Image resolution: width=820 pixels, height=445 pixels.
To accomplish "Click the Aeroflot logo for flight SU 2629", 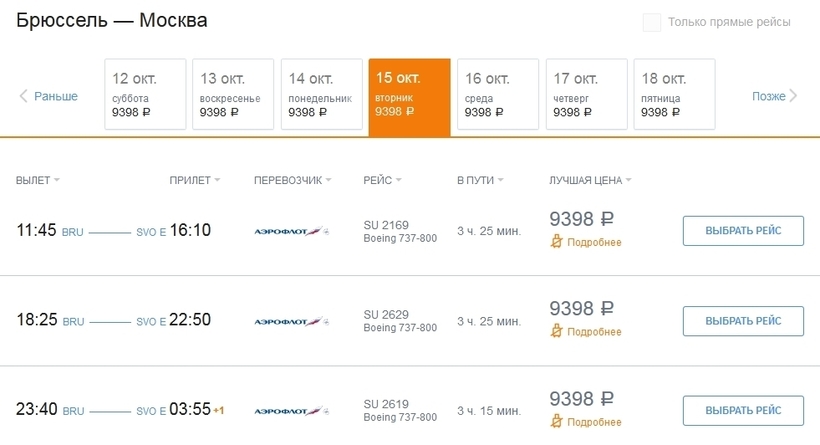I will tap(291, 321).
